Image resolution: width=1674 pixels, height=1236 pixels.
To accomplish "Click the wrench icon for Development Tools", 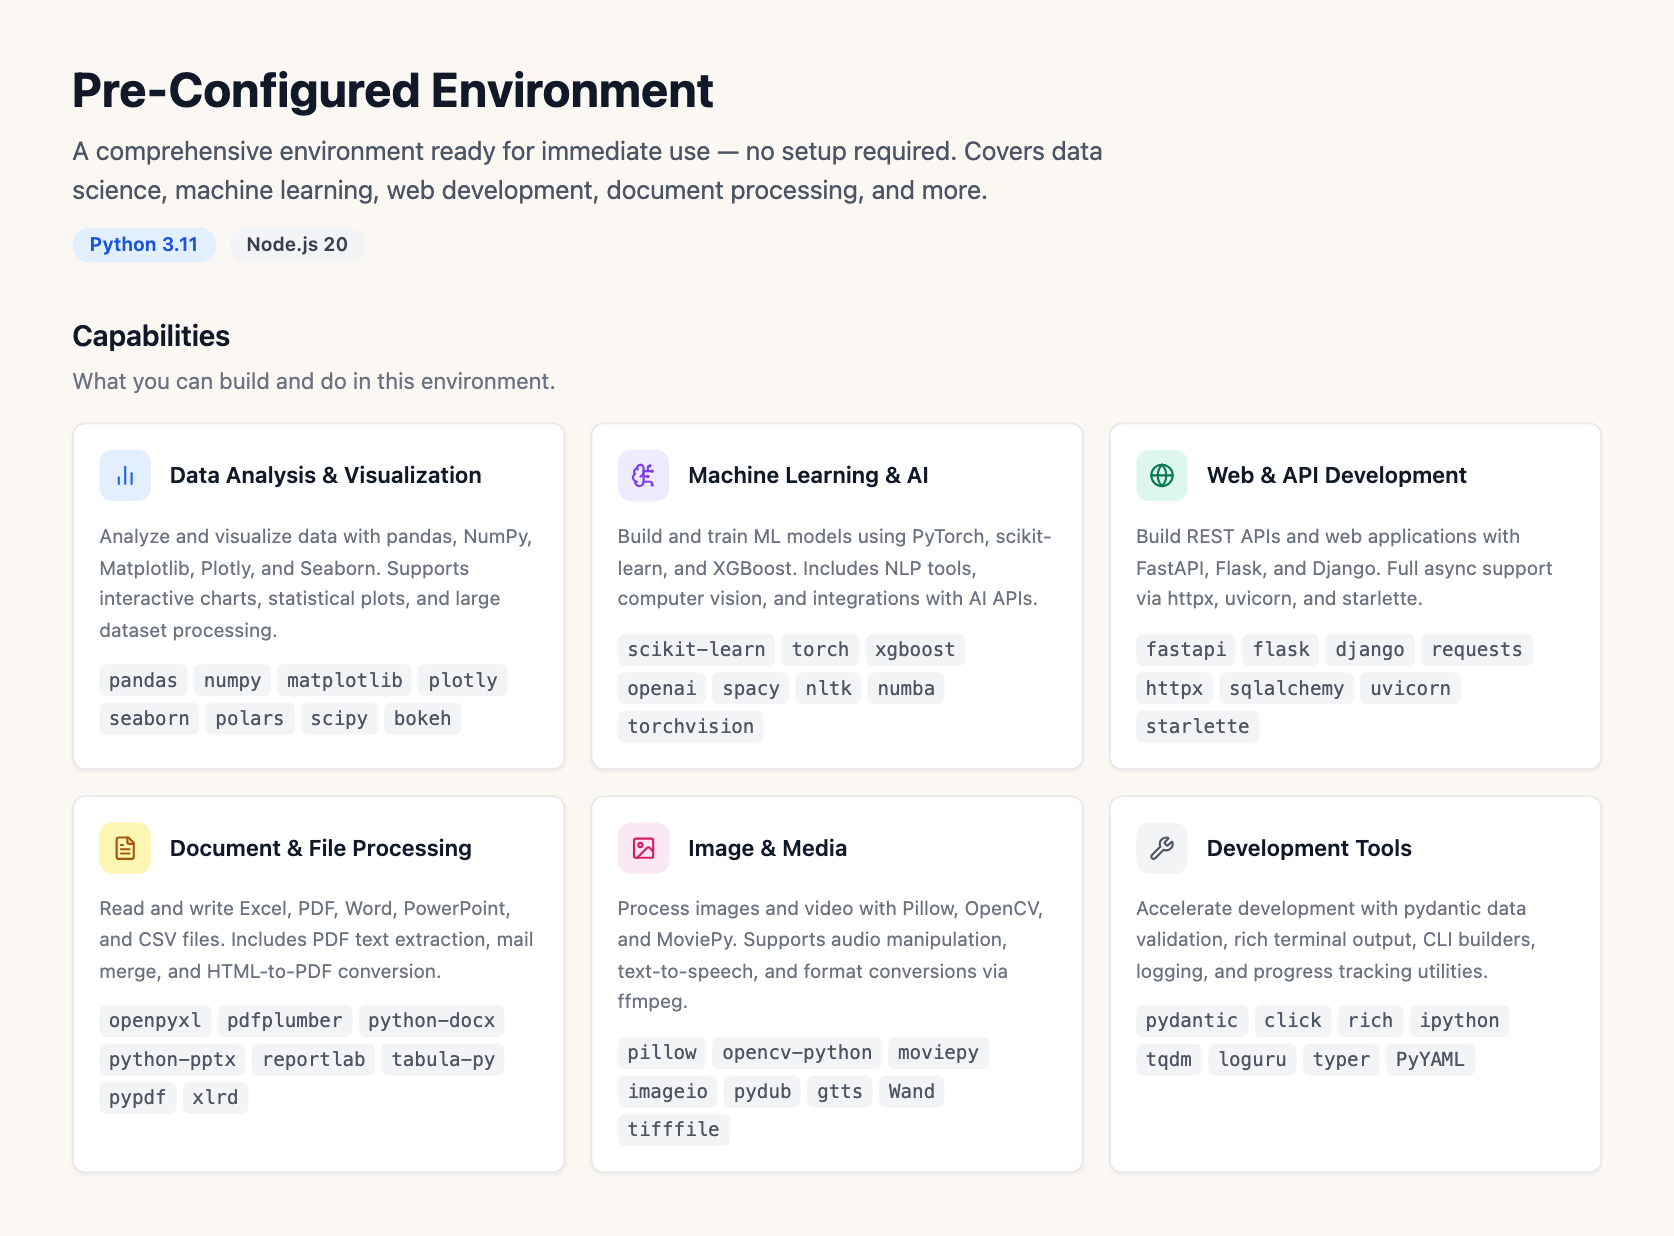I will (x=1162, y=848).
